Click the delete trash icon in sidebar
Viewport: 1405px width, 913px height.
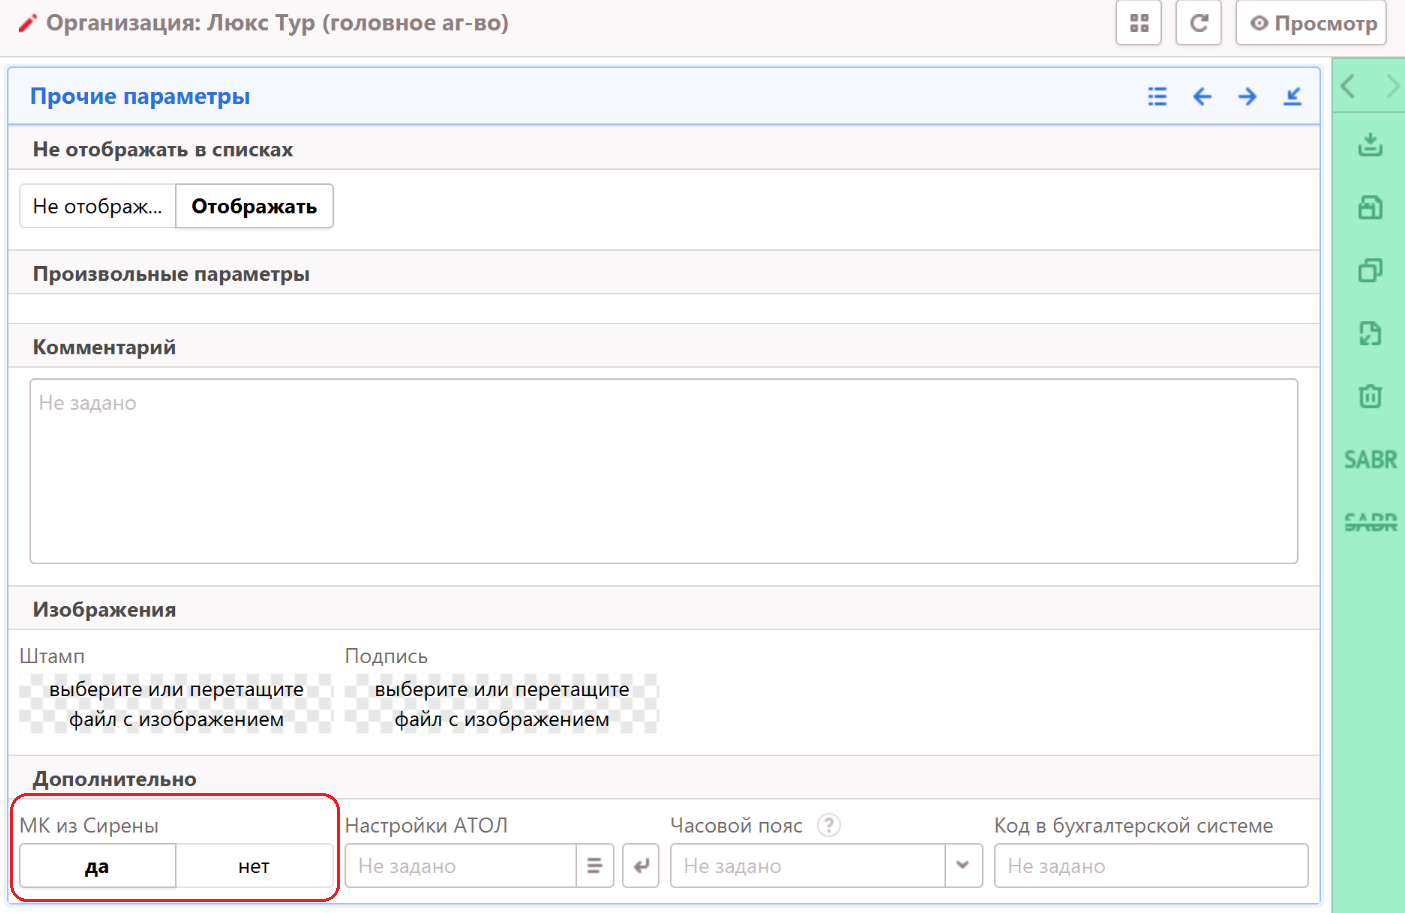coord(1370,396)
